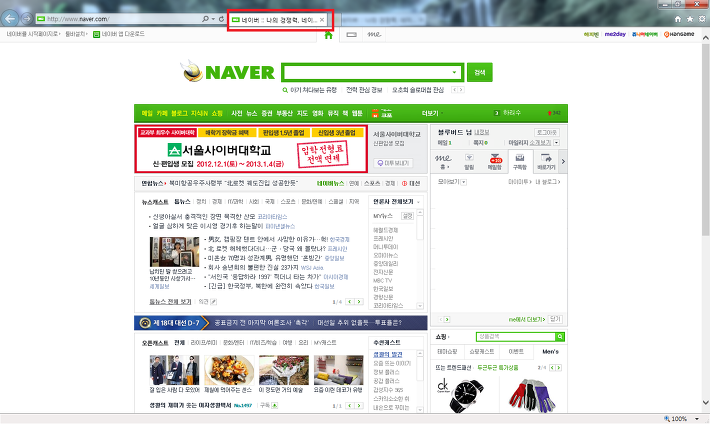Open Favorites star icon in browser toolbar
Screen dimensions: 710x424
690,19
